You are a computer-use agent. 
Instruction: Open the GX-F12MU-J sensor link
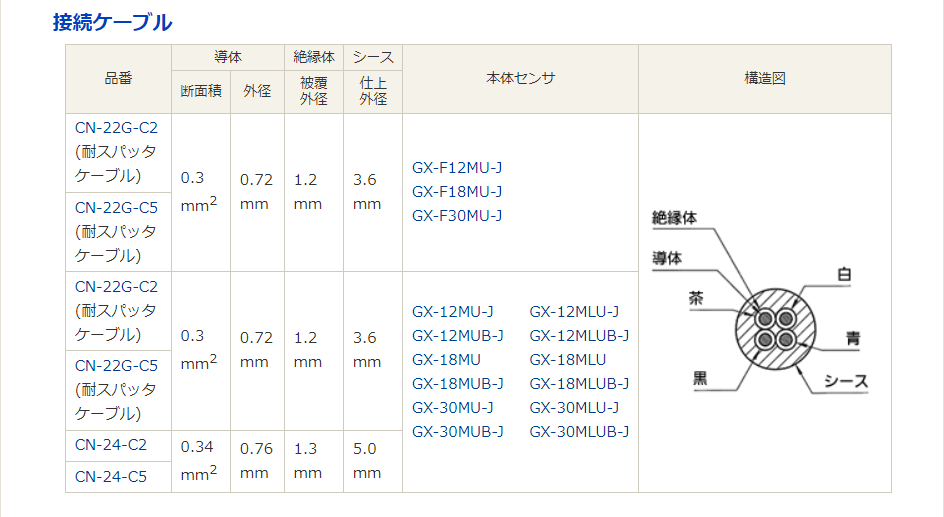click(x=457, y=168)
